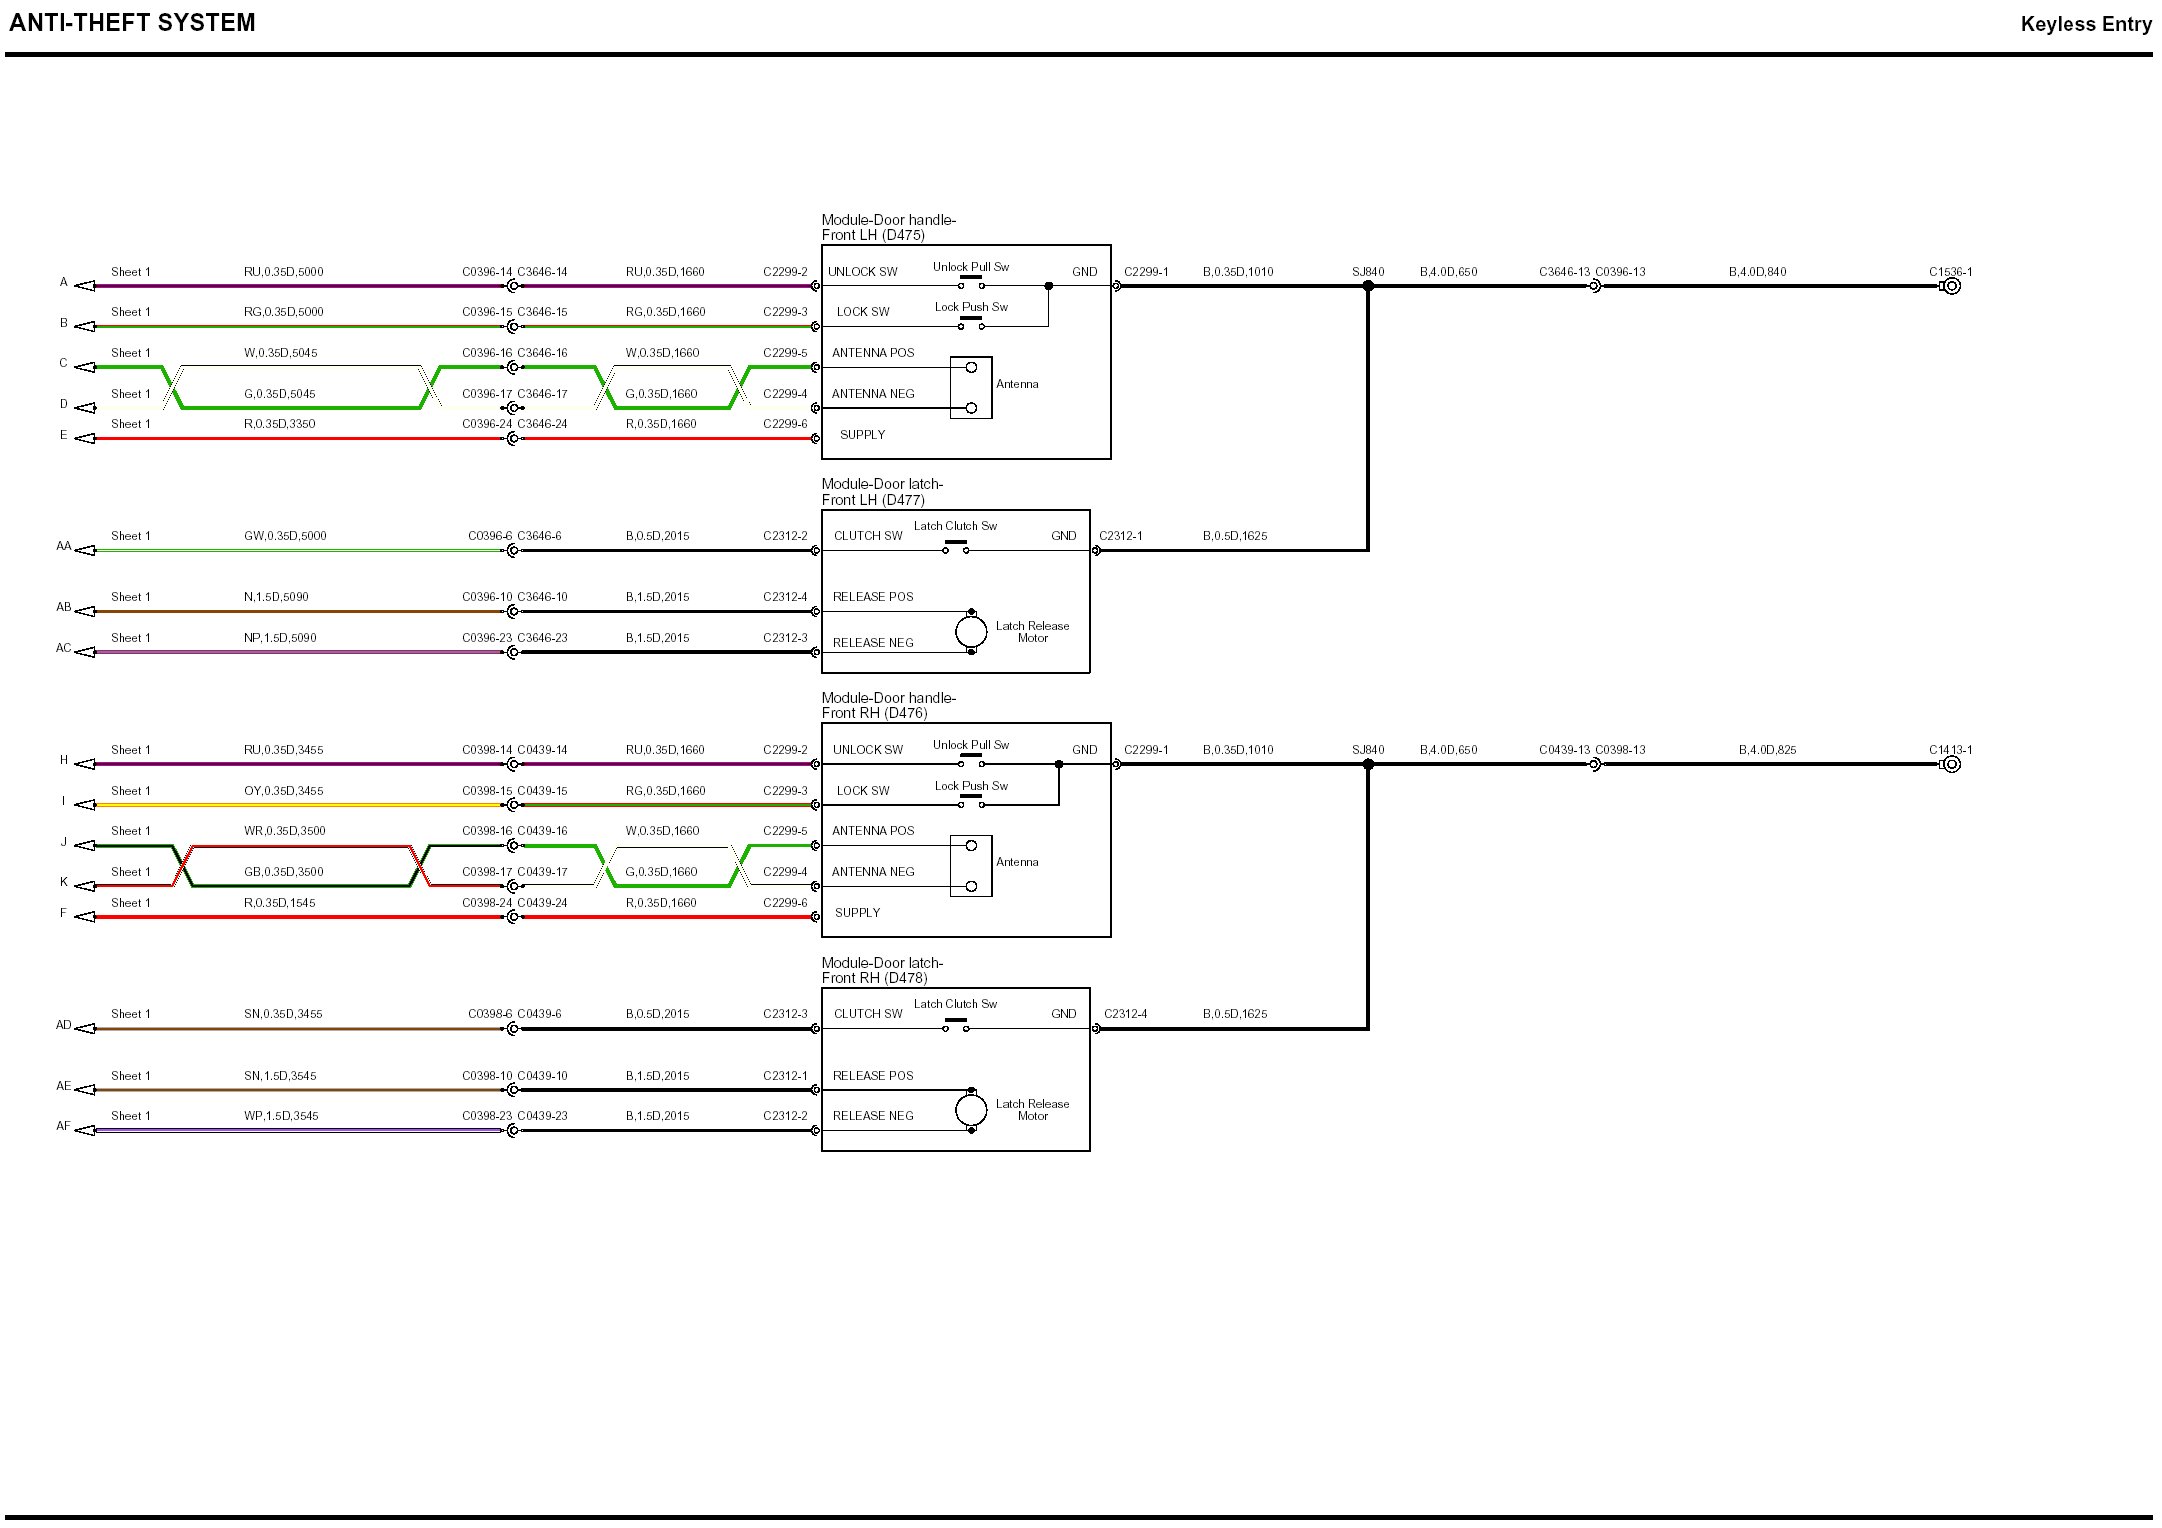Click Latch Clutch Sw symbol in D477
2162x1528 pixels.
[x=956, y=547]
